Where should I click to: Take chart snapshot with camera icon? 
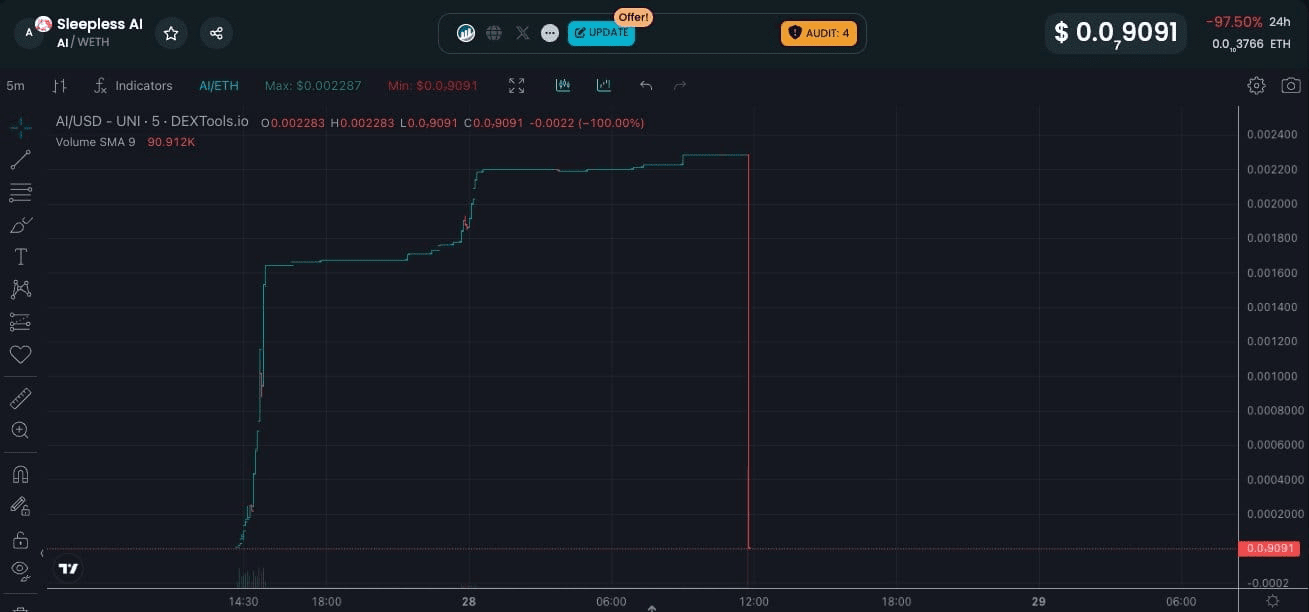(x=1290, y=85)
